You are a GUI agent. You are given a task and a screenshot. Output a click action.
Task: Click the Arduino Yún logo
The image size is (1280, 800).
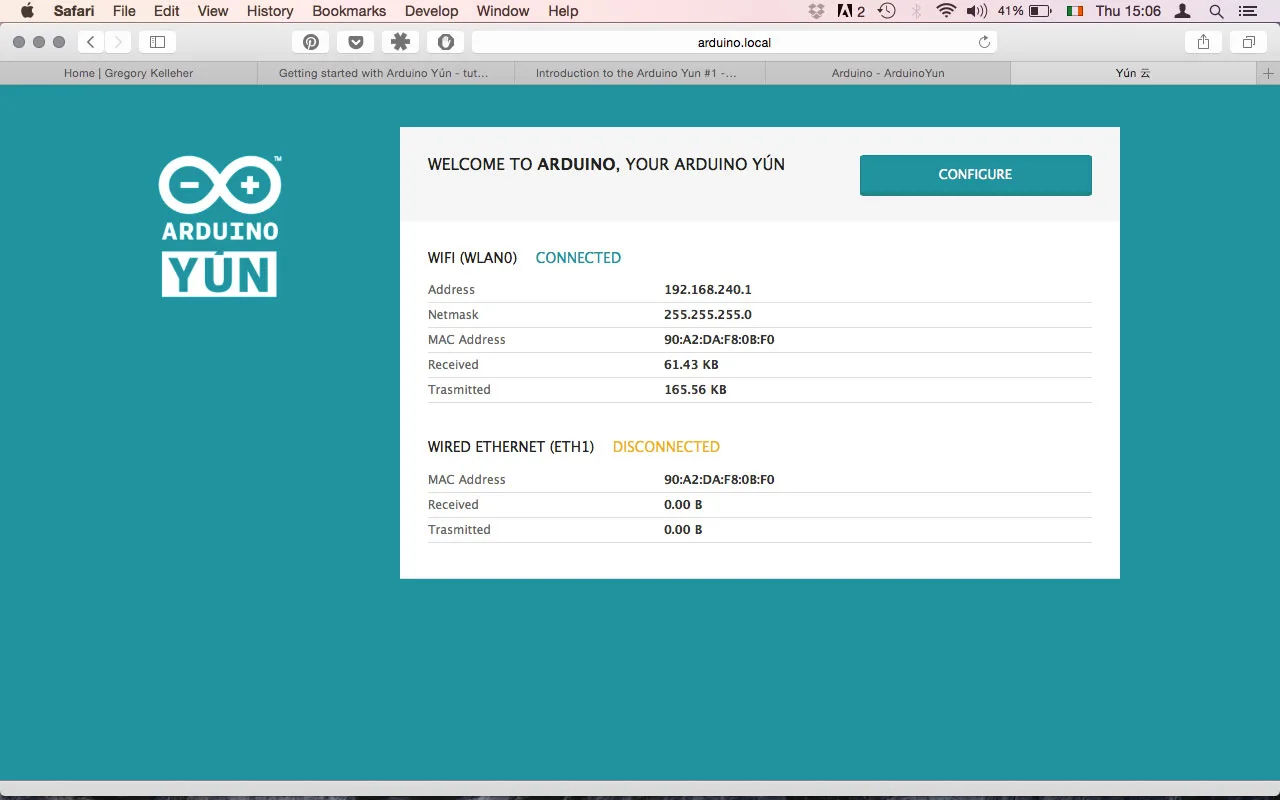pyautogui.click(x=220, y=226)
